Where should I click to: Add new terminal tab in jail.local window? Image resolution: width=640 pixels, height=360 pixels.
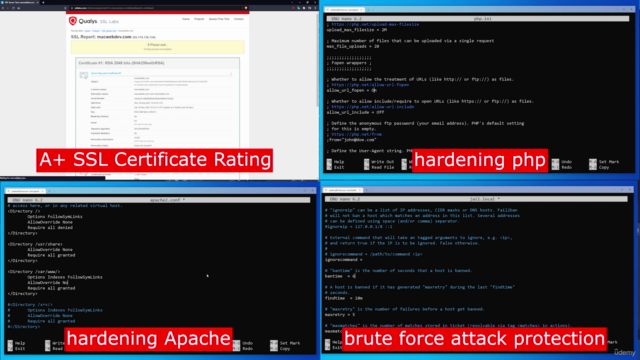tap(366, 190)
